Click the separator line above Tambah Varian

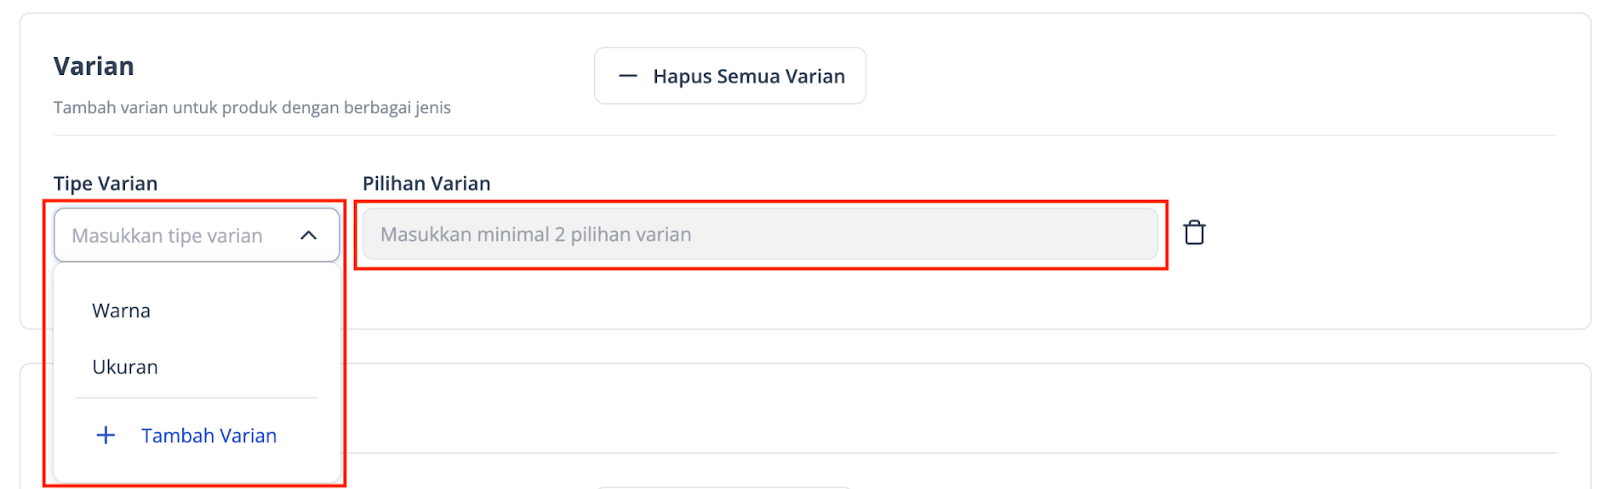point(196,398)
